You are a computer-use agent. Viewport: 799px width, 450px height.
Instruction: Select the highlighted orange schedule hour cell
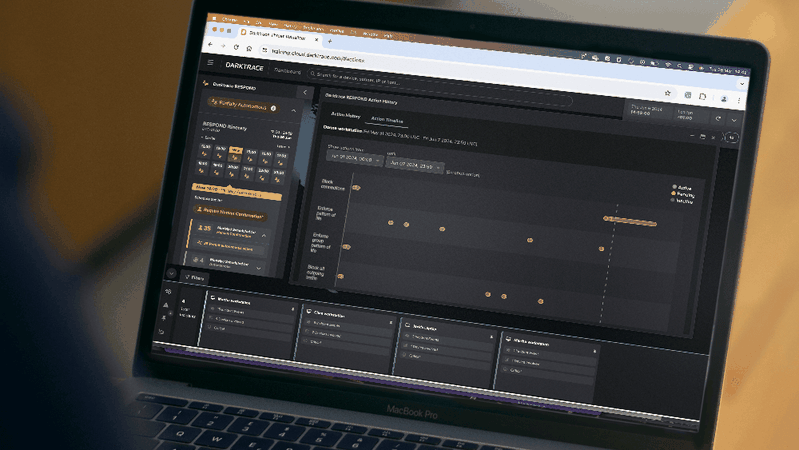click(x=235, y=154)
